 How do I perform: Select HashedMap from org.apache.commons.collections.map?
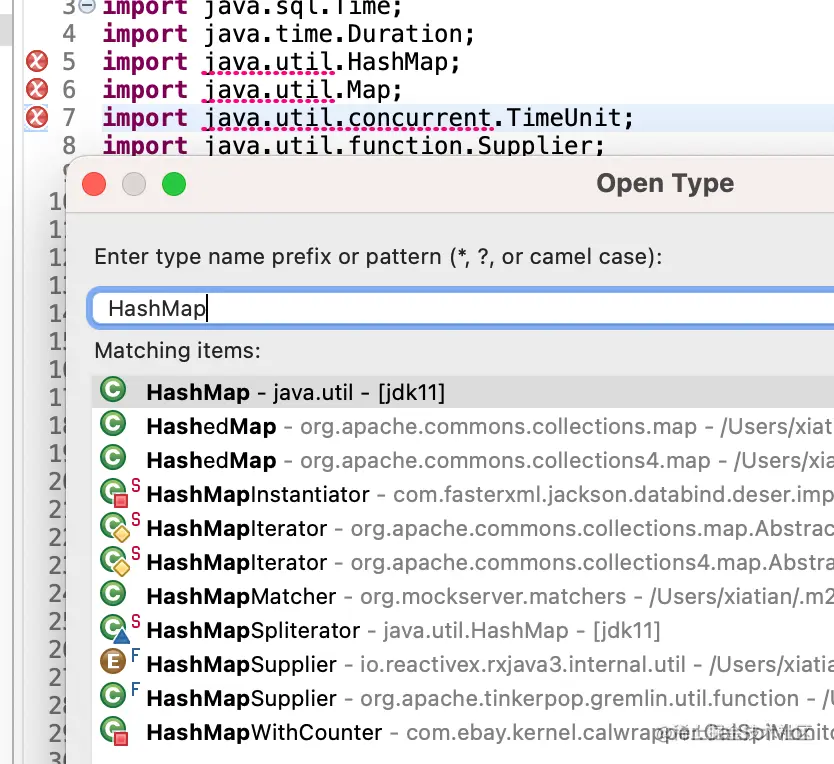pos(463,426)
